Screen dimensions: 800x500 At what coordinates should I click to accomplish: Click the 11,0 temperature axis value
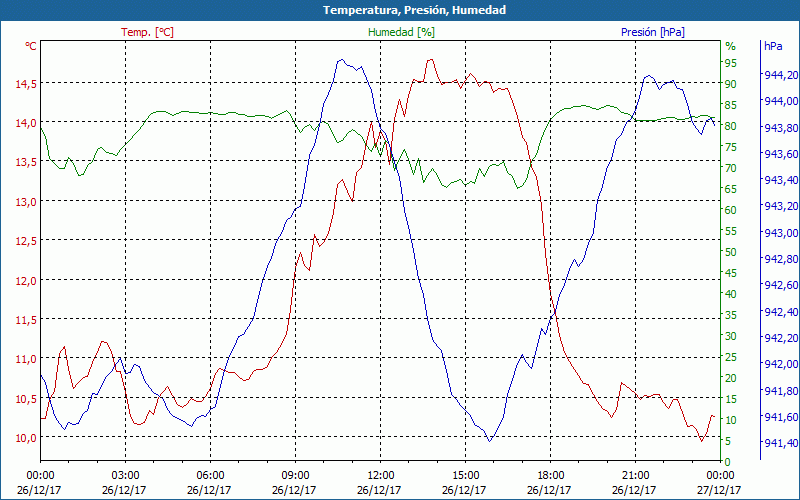pyautogui.click(x=26, y=359)
